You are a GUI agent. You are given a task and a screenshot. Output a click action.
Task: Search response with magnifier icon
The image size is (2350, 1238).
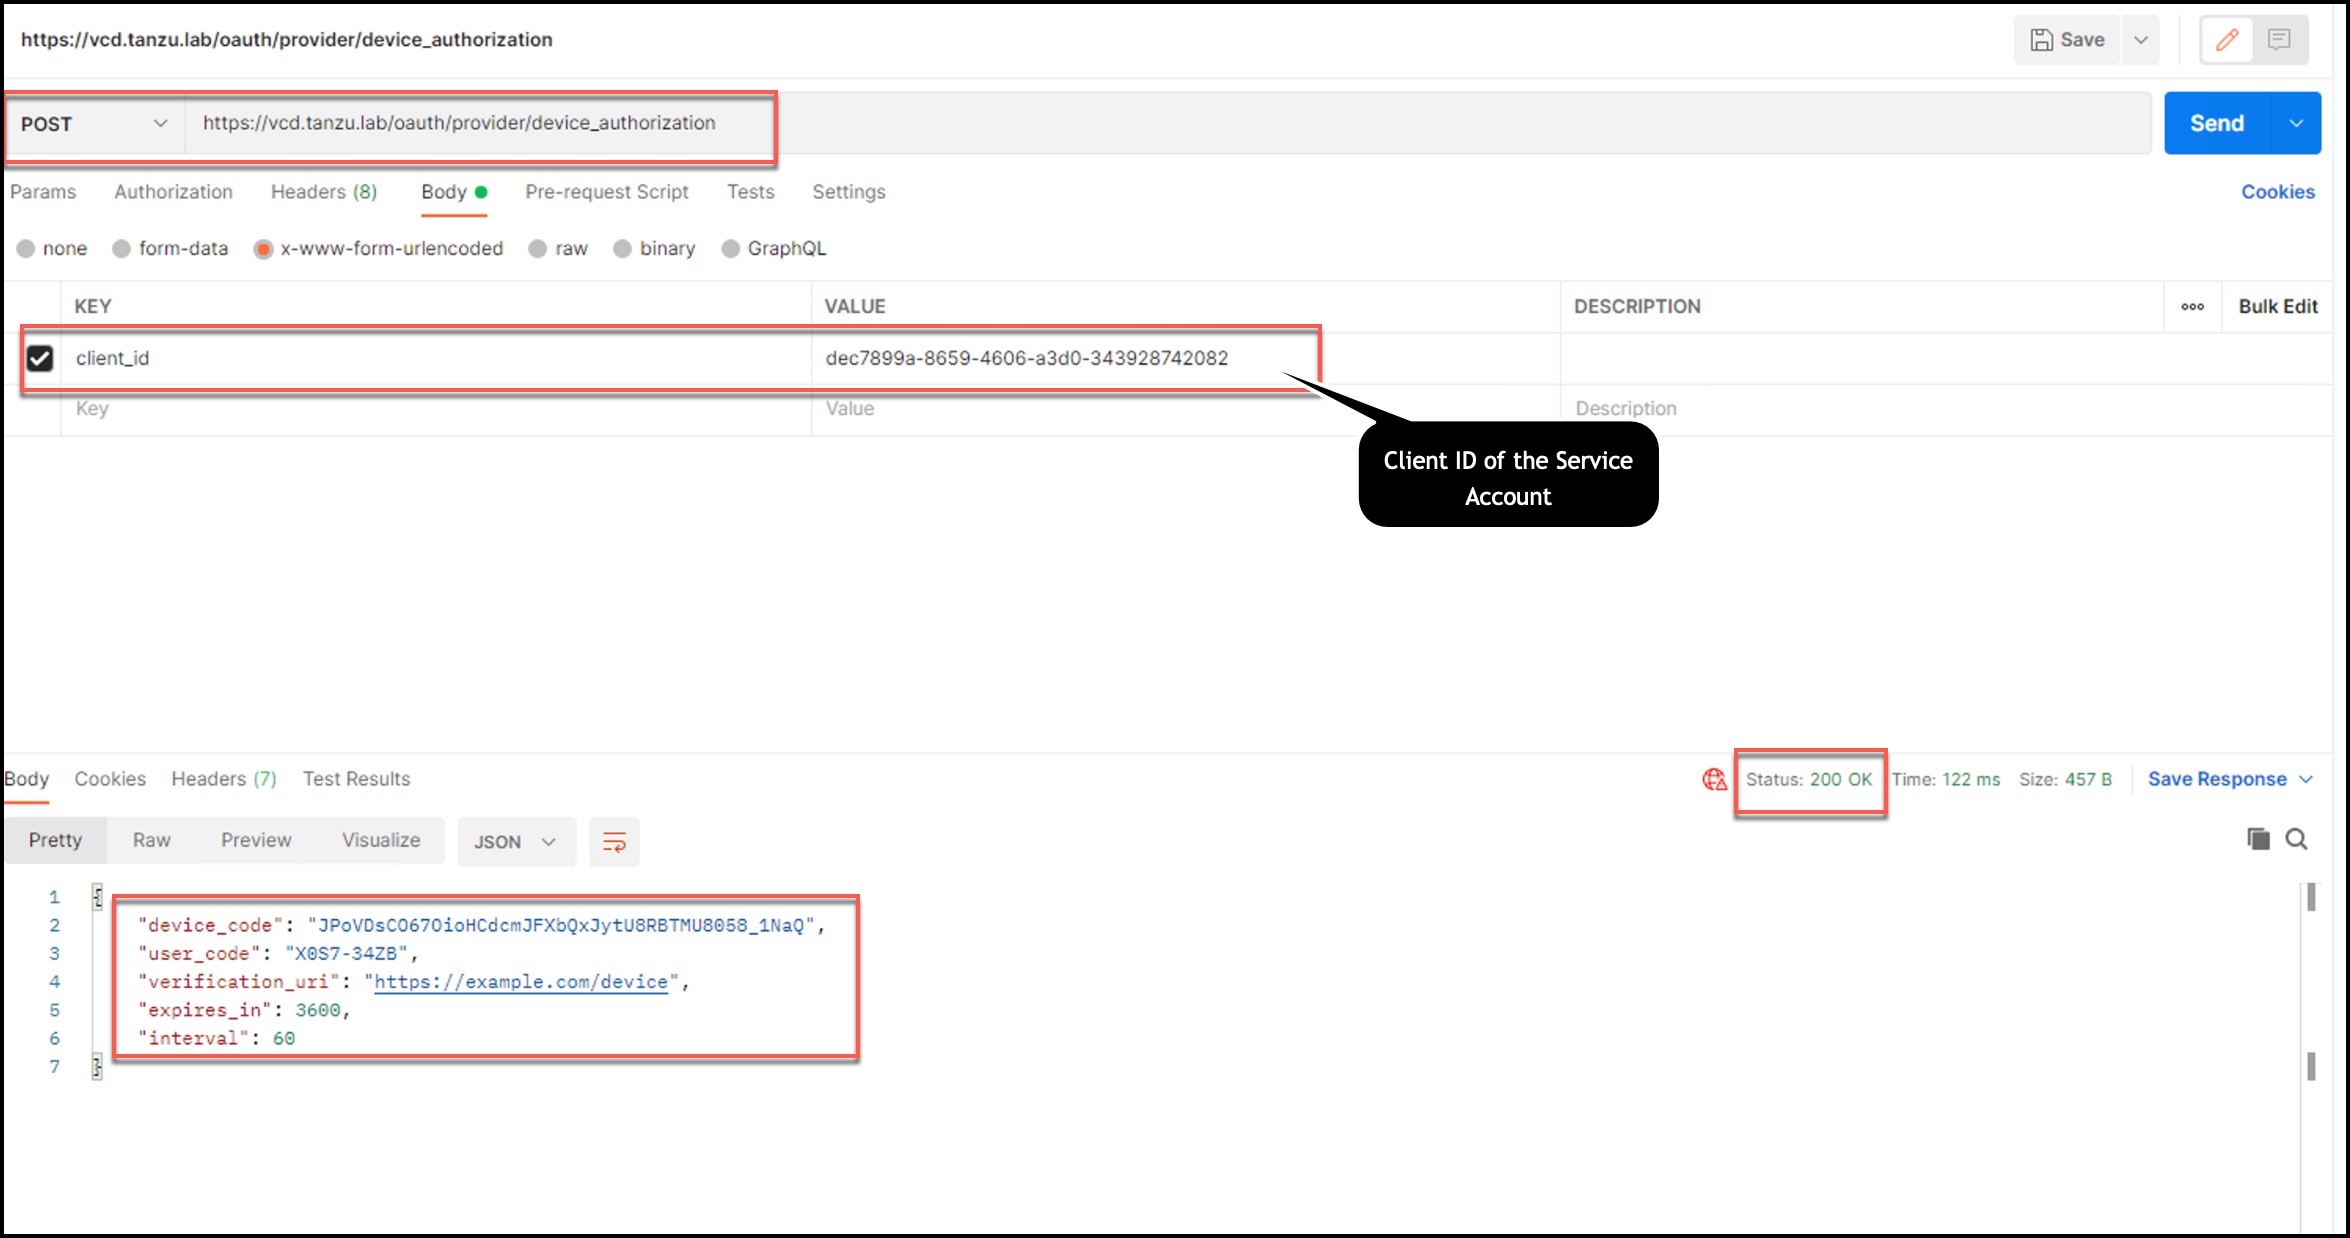pos(2297,839)
